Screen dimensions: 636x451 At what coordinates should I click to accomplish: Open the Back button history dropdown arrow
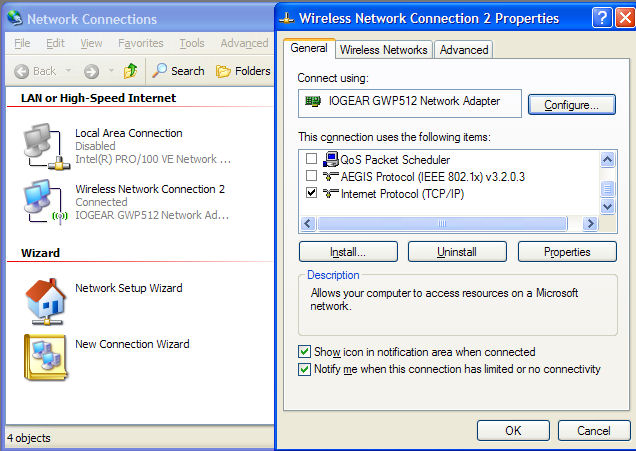tap(68, 71)
